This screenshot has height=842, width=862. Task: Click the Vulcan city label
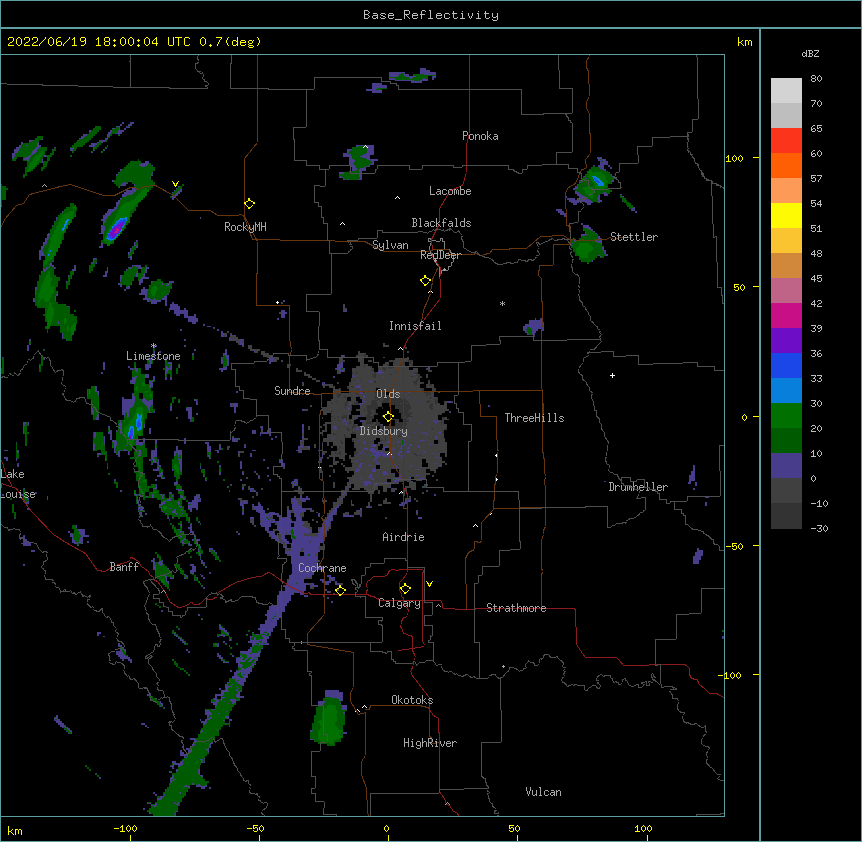[x=543, y=792]
